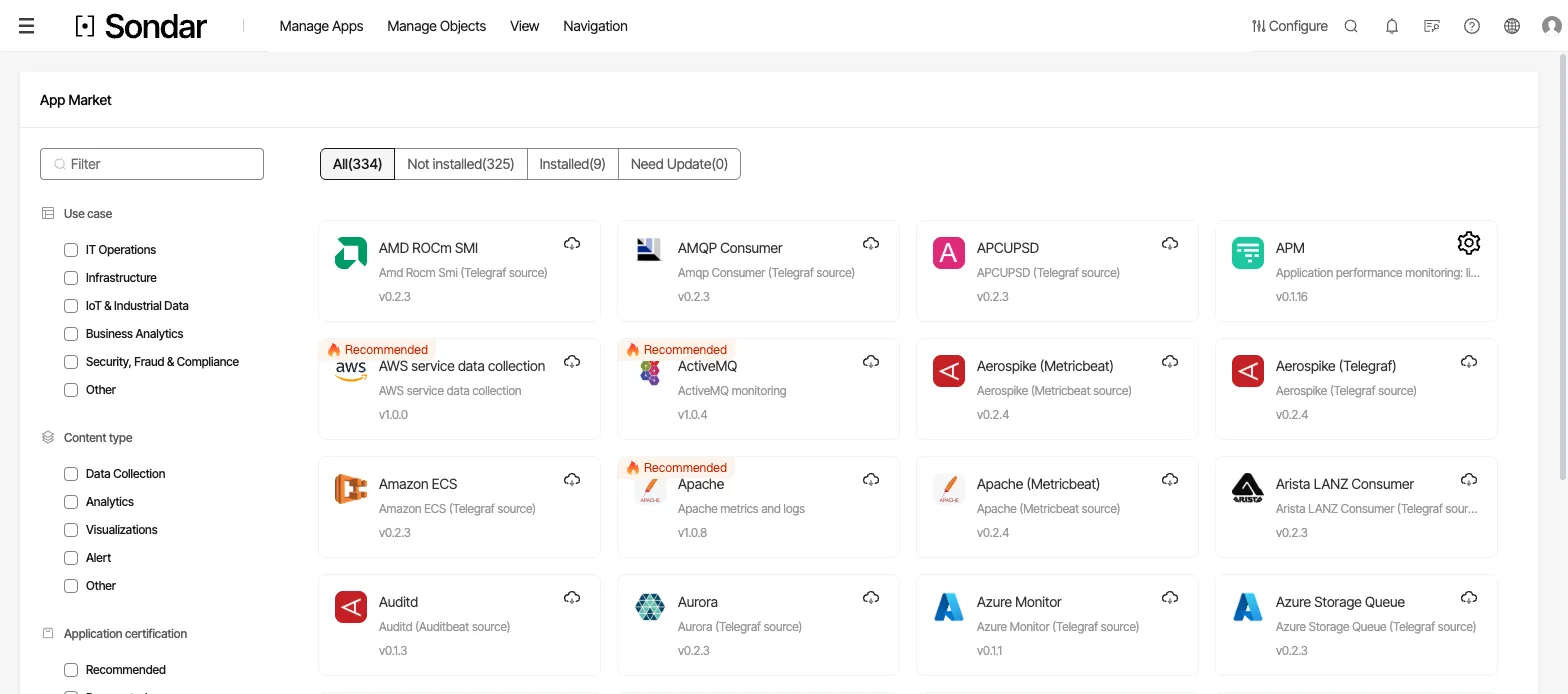Open the language globe icon
1568x694 pixels.
[1512, 26]
